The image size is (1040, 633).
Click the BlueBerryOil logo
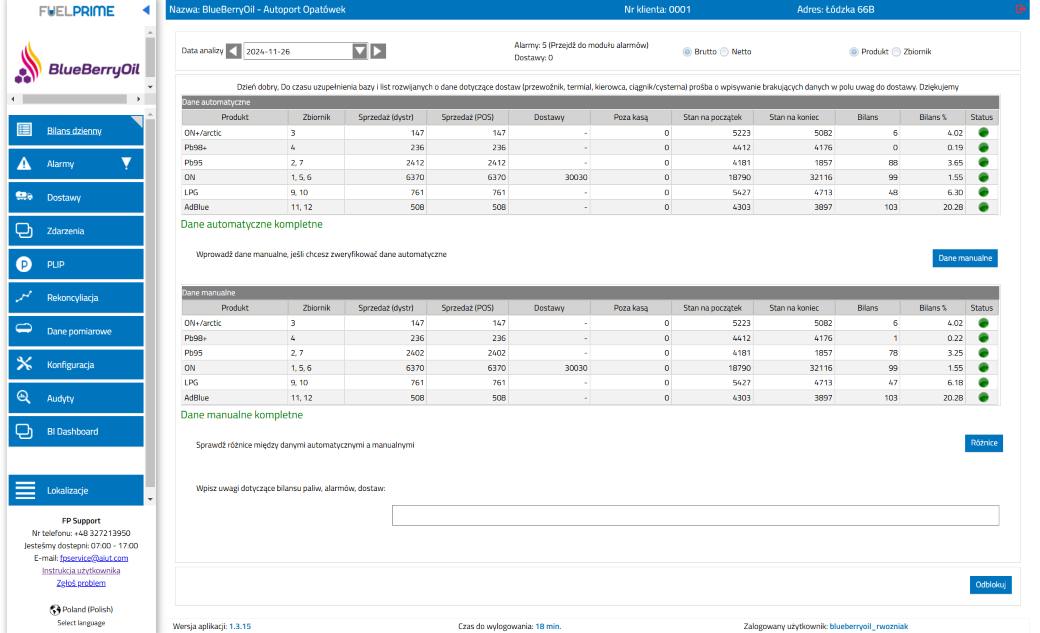click(x=78, y=64)
